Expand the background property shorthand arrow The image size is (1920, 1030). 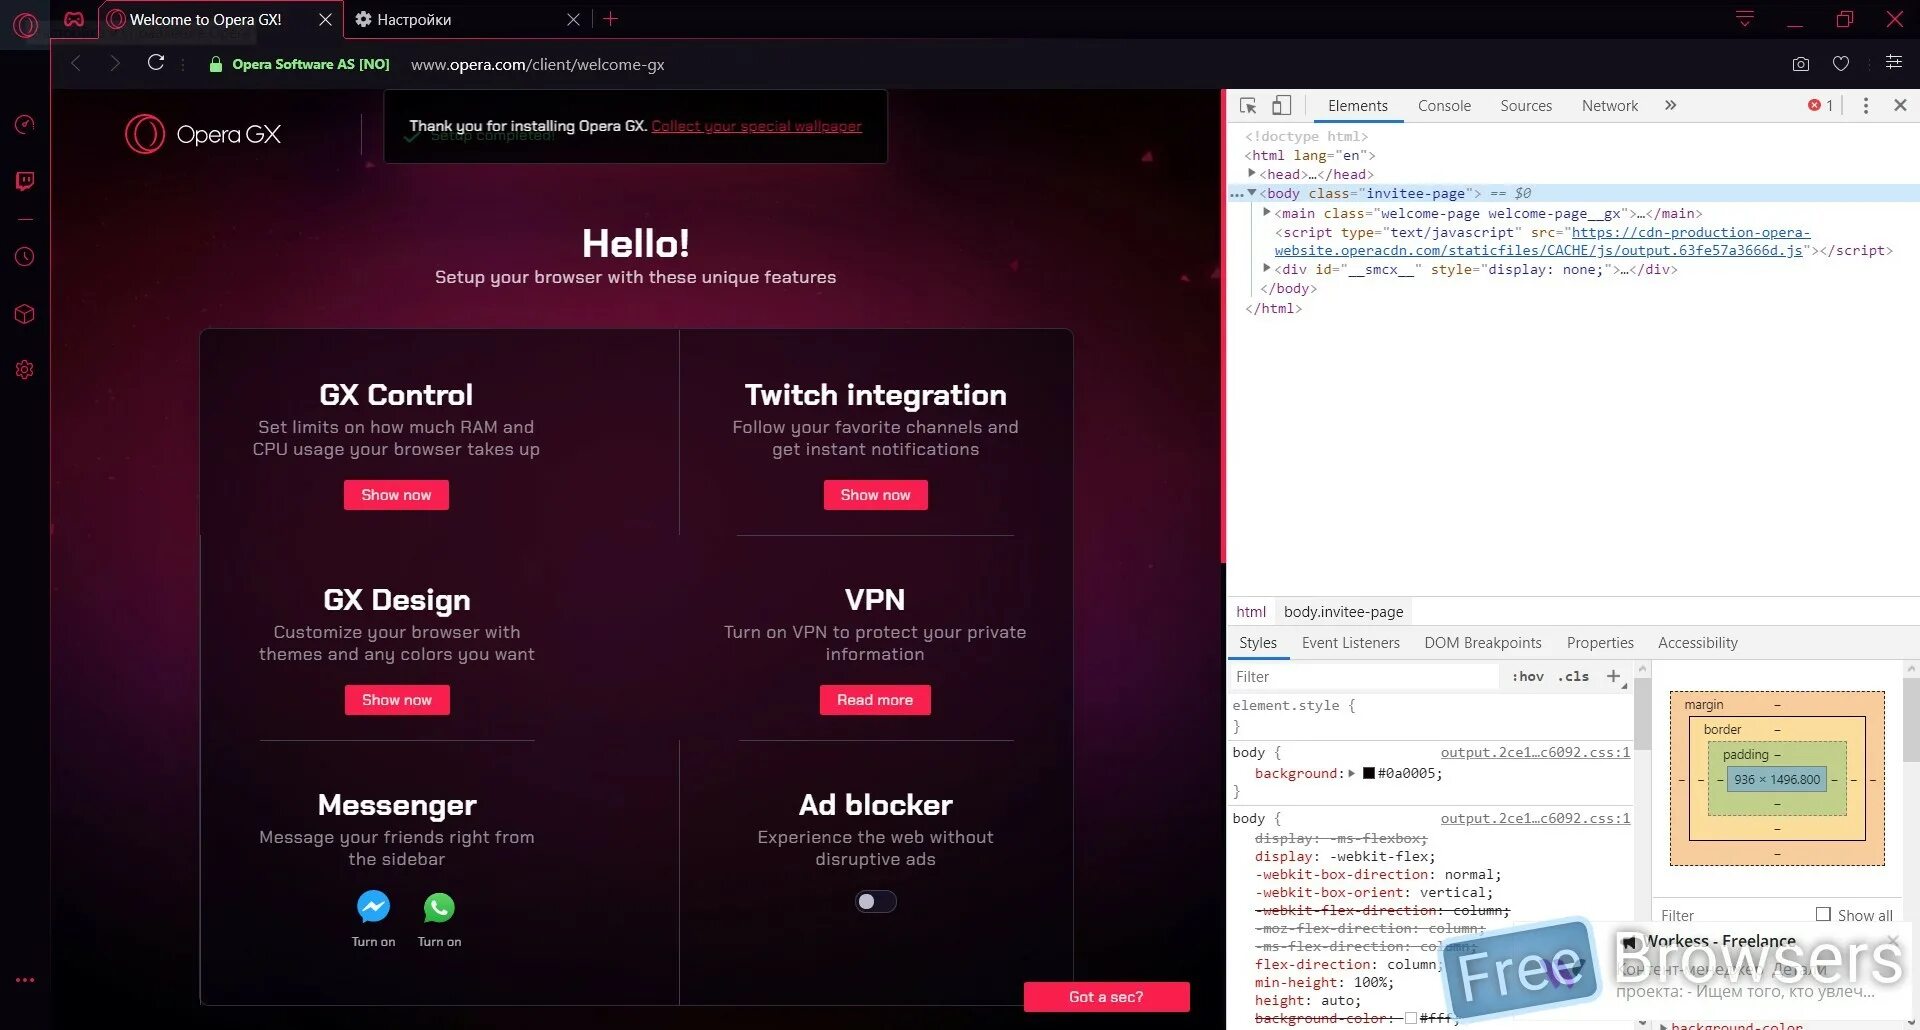[1352, 773]
